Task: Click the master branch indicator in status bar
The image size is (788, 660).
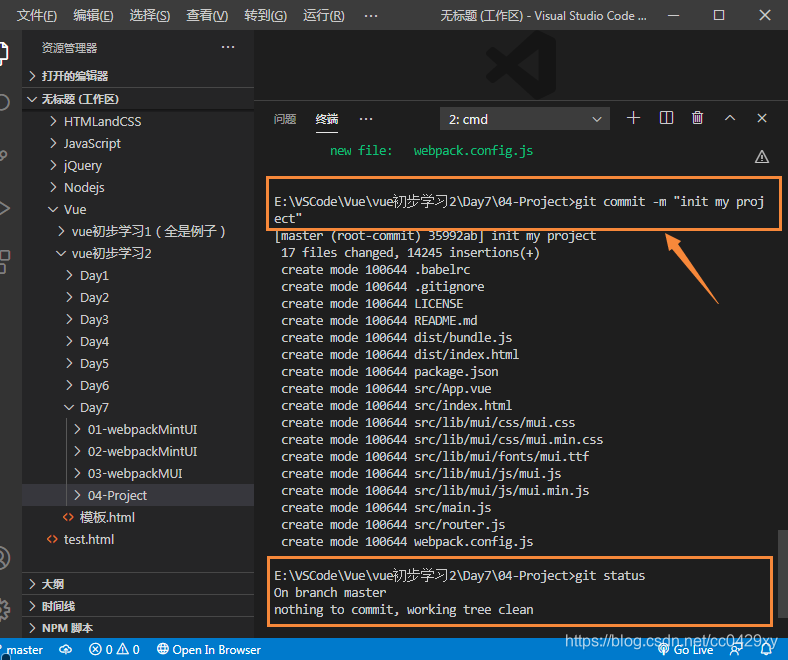Action: point(23,650)
